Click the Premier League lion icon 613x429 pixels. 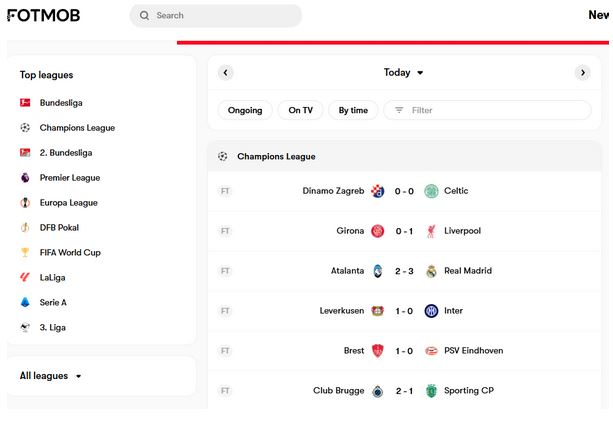(25, 178)
